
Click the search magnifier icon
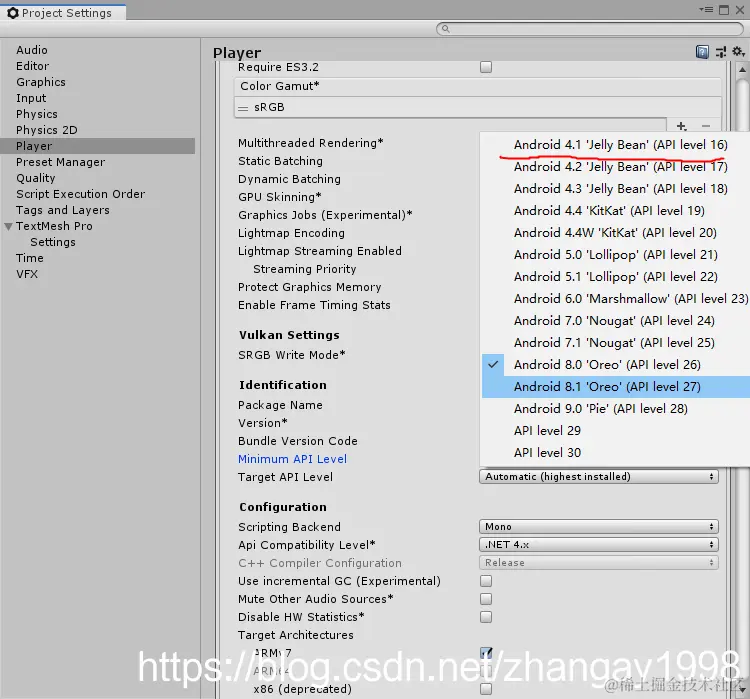point(445,29)
